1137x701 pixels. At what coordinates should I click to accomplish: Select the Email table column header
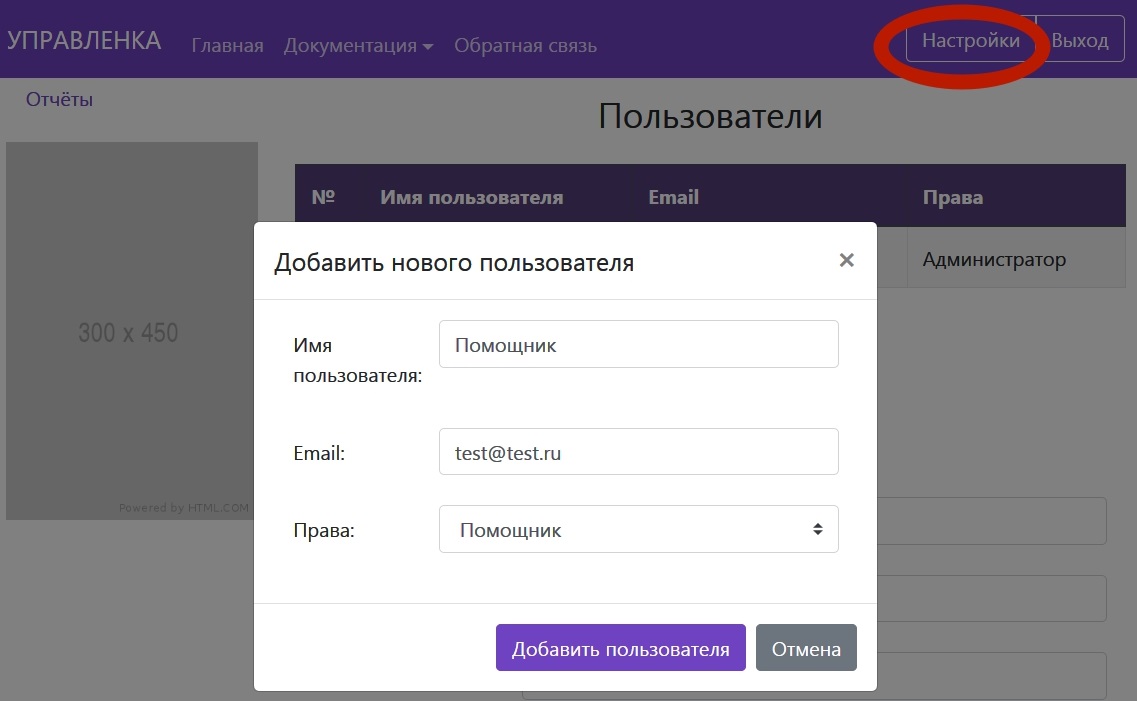673,197
